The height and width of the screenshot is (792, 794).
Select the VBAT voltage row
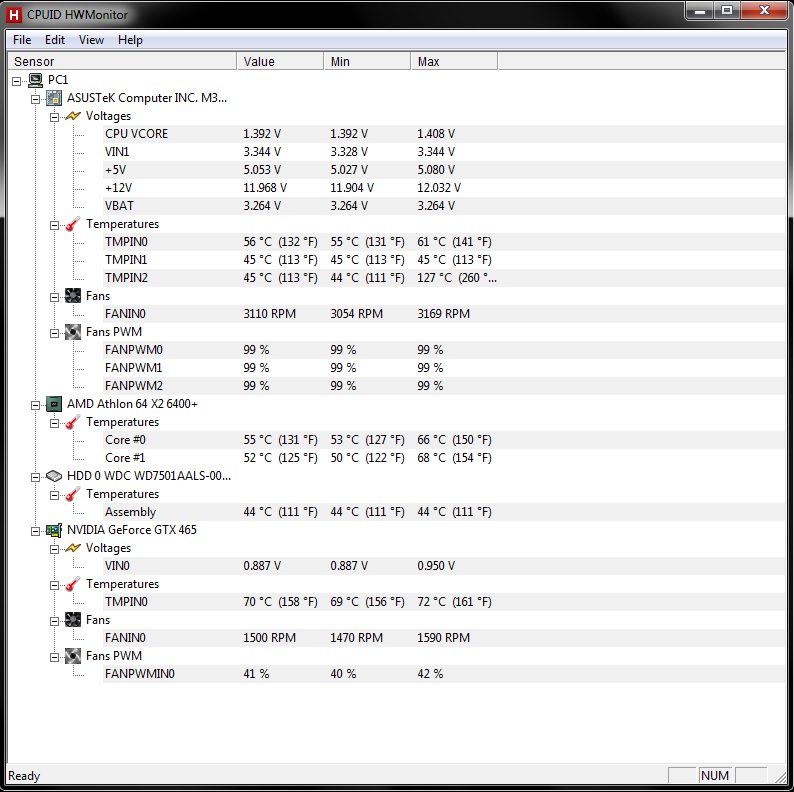444,206
